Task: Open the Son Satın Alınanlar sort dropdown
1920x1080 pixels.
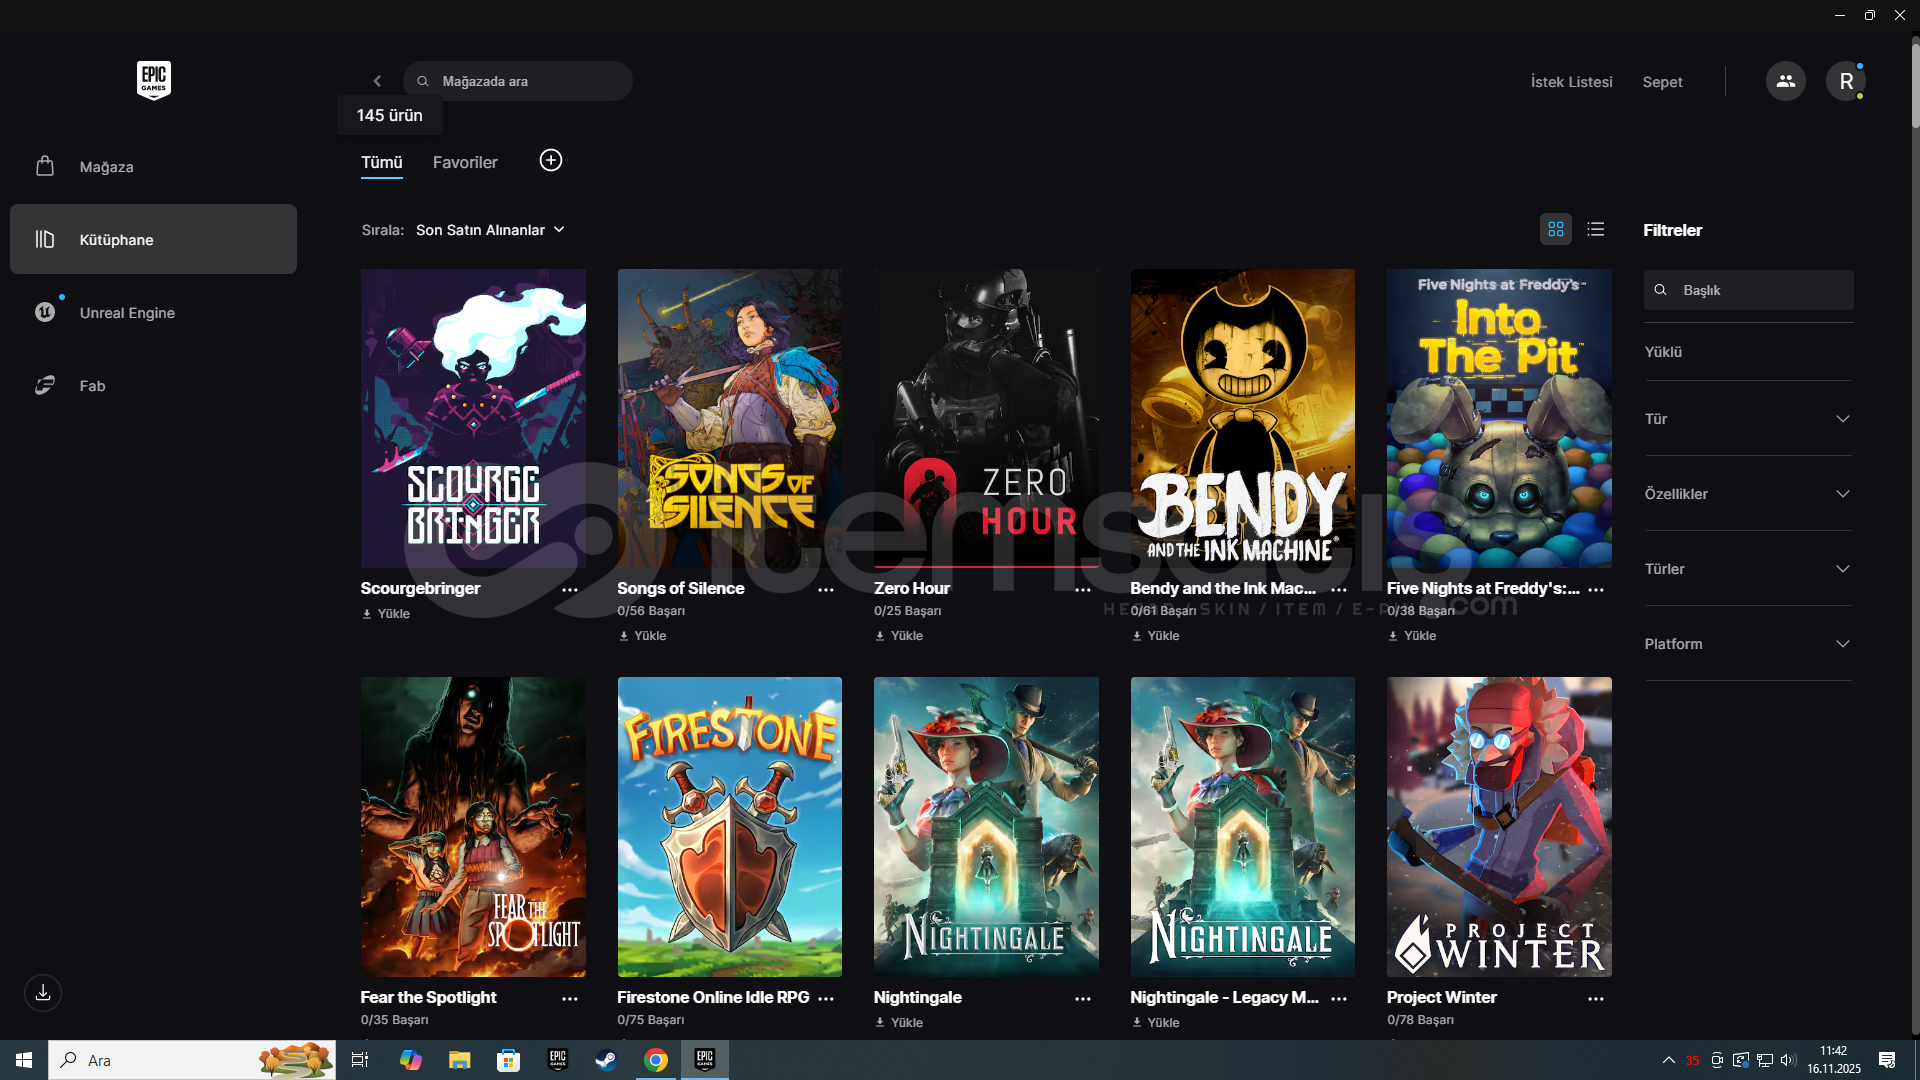Action: 490,230
